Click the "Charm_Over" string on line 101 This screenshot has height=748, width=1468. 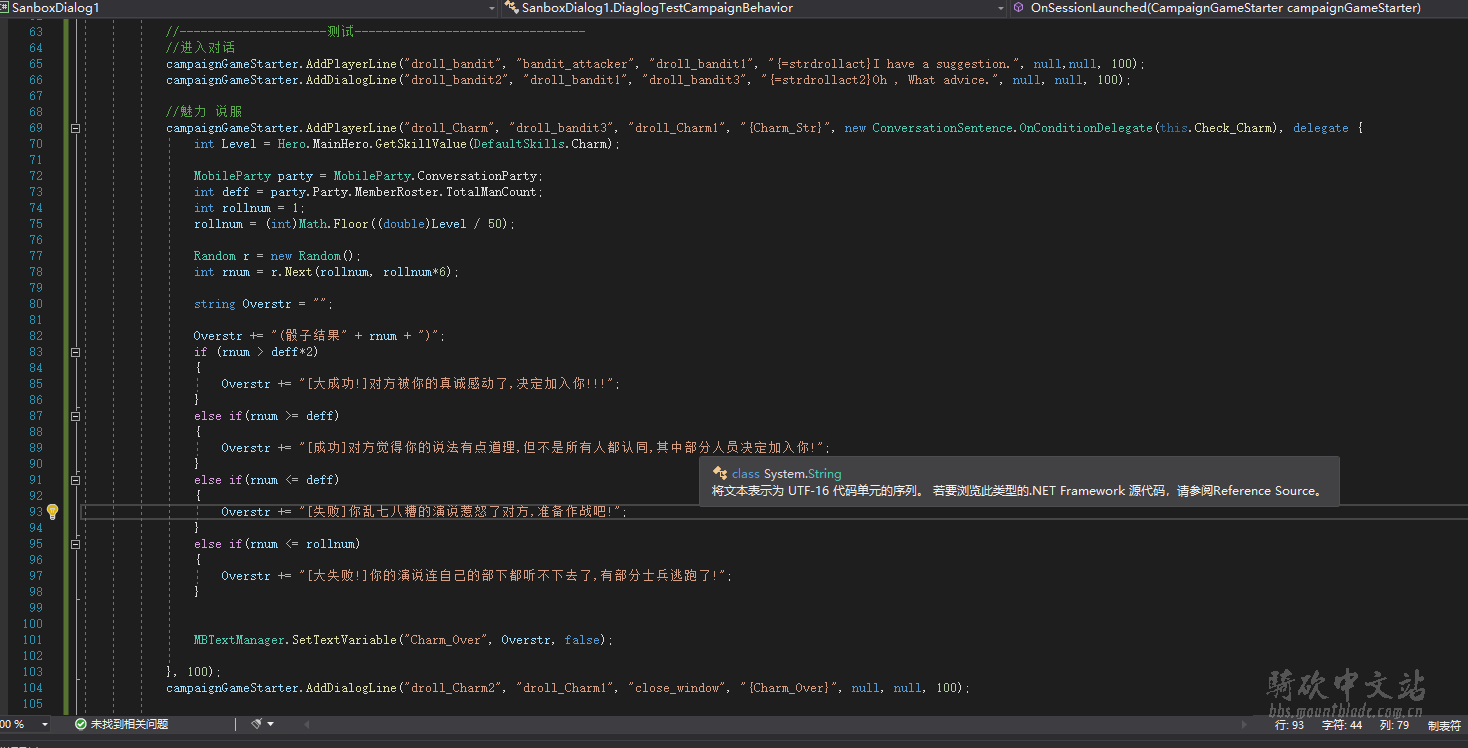448,640
